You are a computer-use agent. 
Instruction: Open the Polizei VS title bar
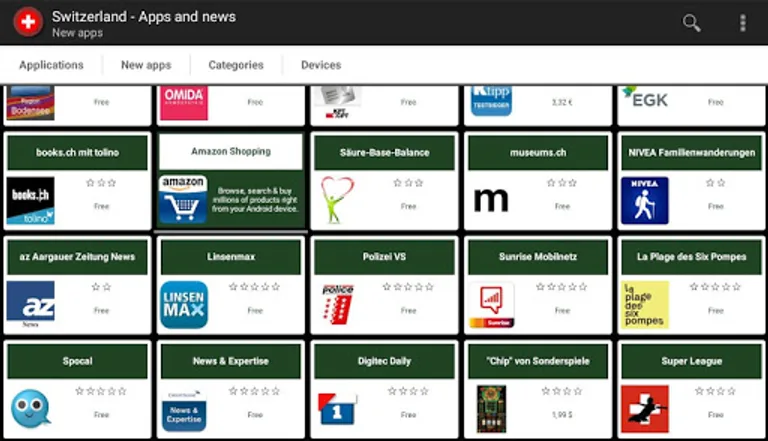click(x=384, y=257)
